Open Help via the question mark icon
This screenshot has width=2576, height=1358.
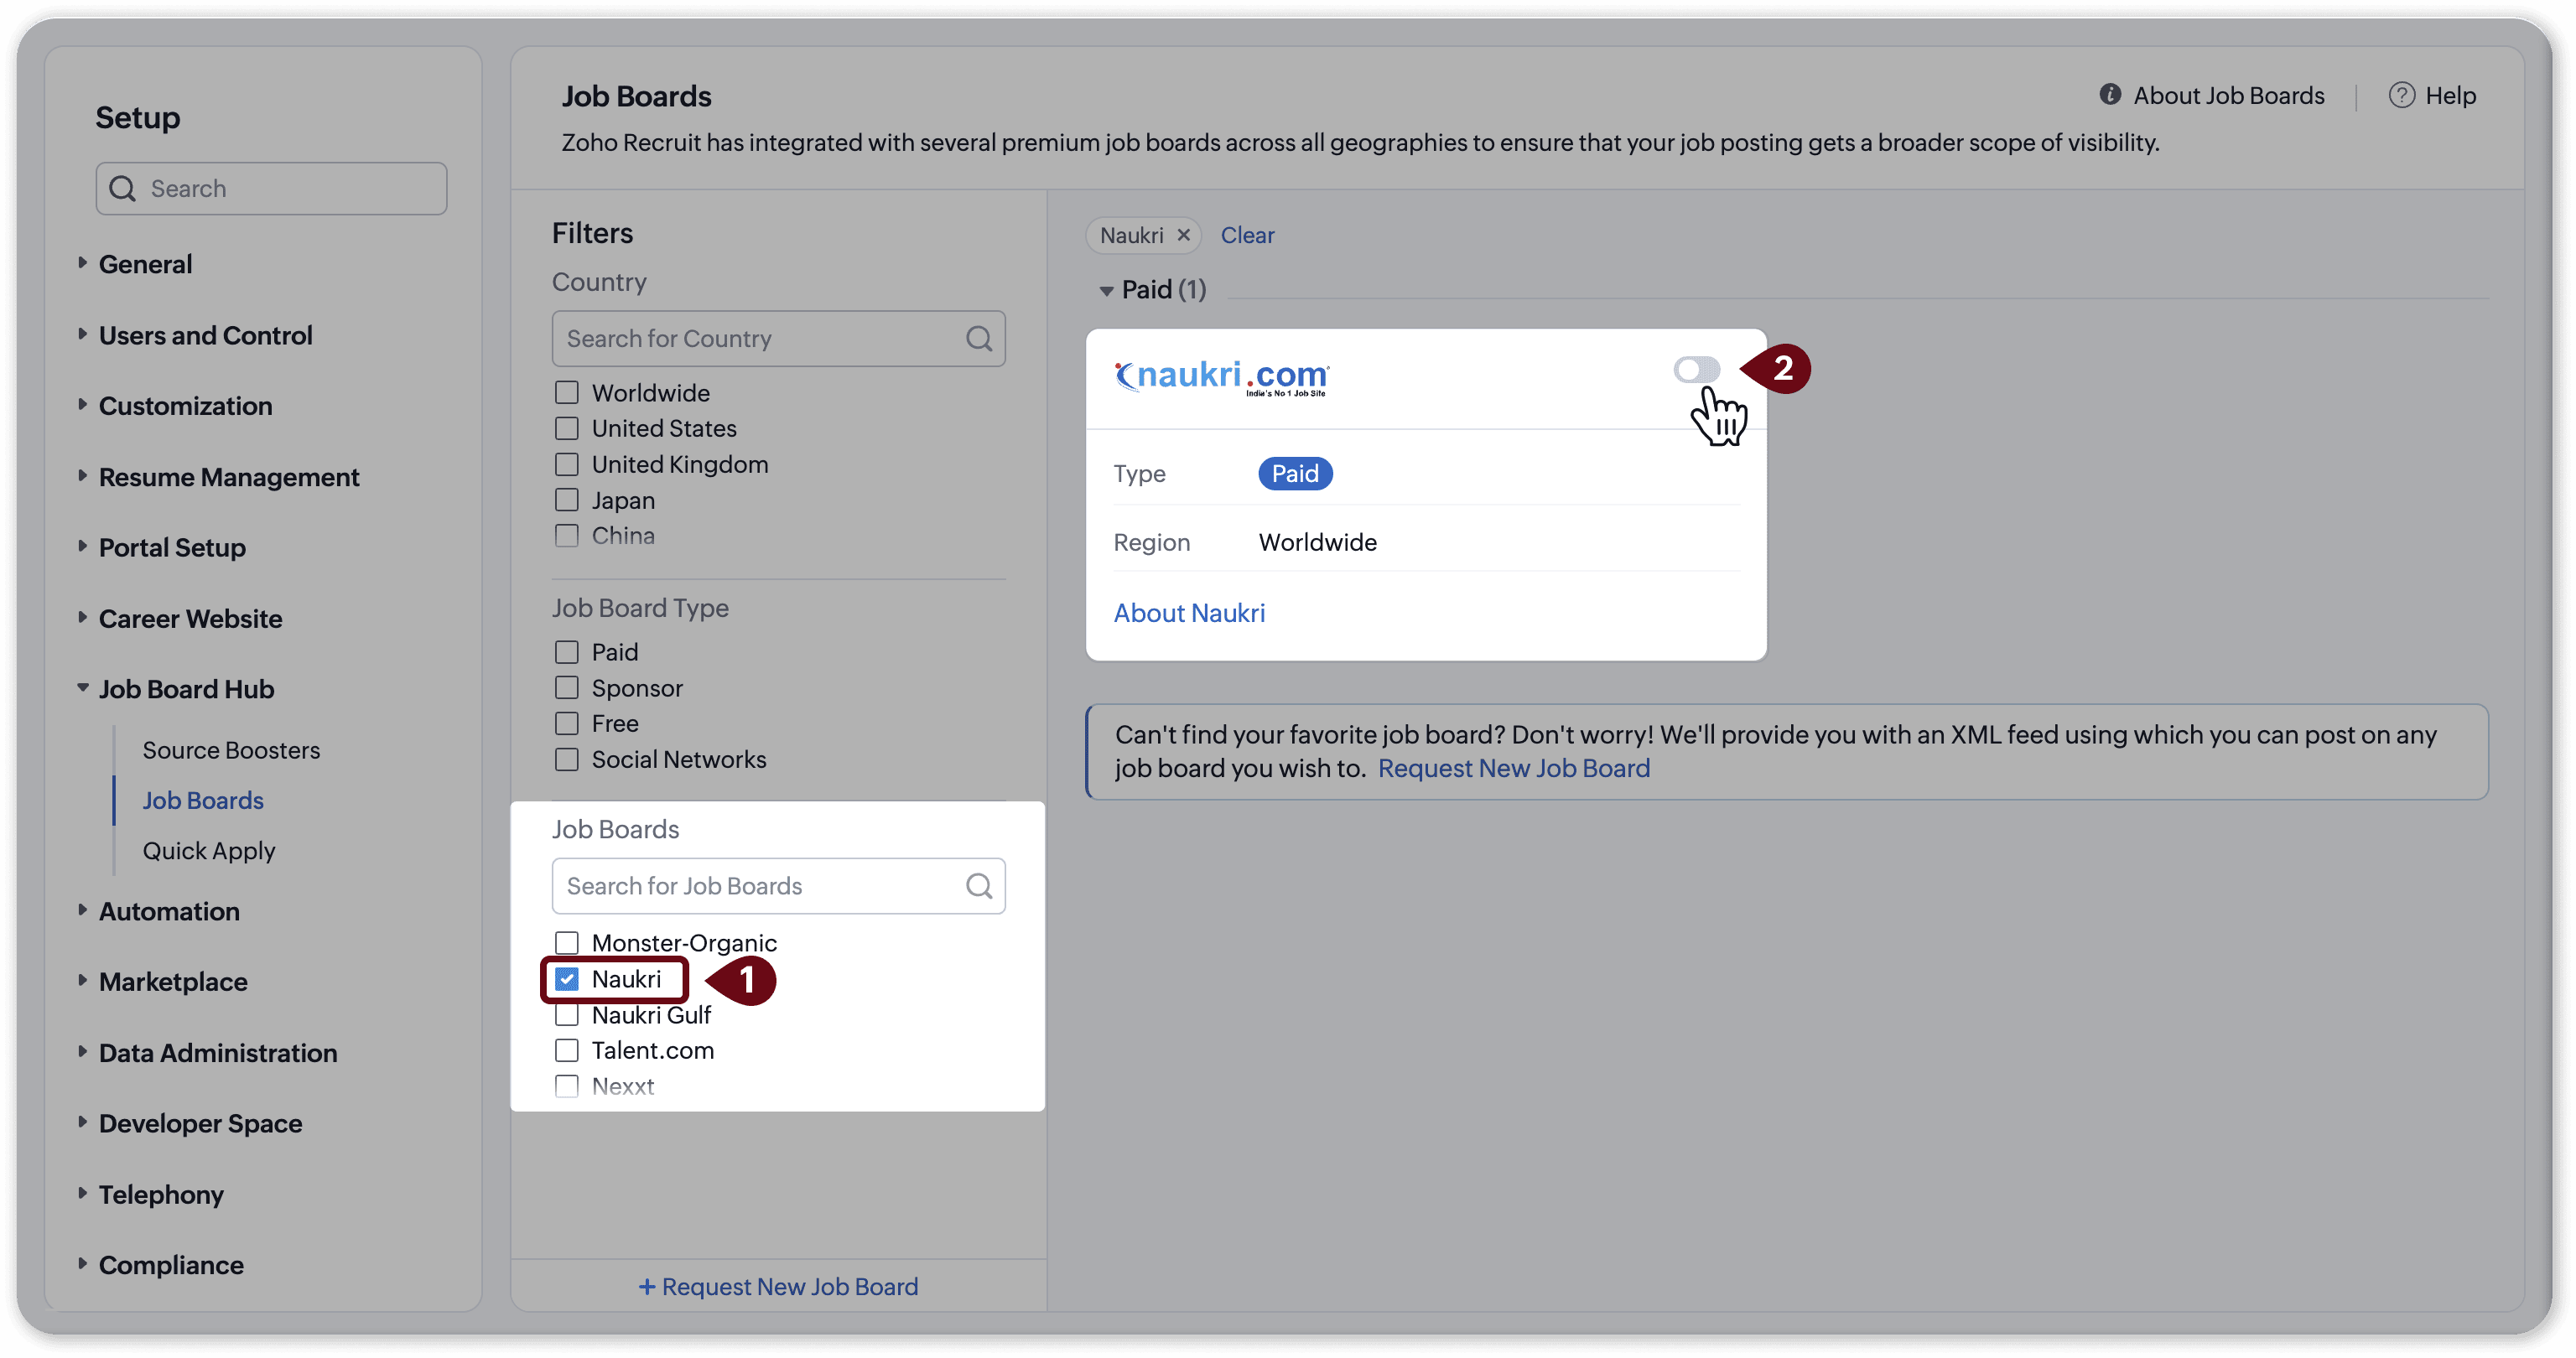point(2401,95)
